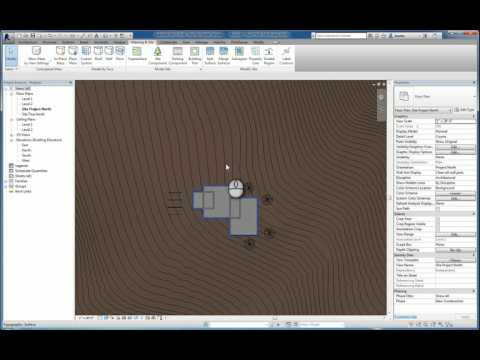This screenshot has height=360, width=480.
Task: Close the Properties palette
Action: pyautogui.click(x=474, y=82)
